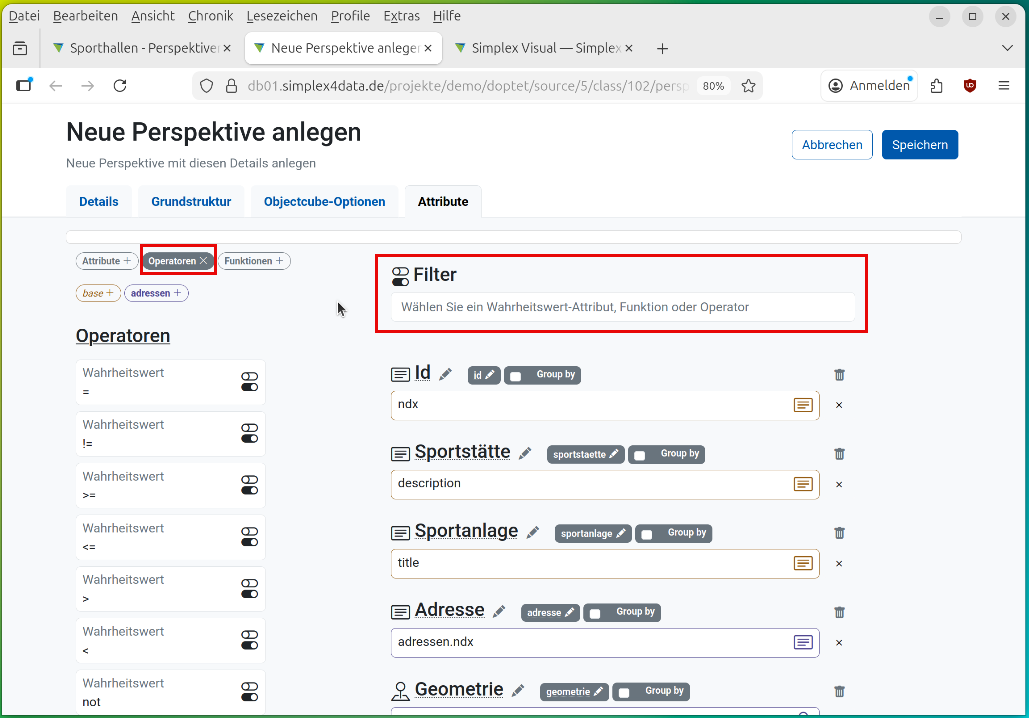
Task: Open the uBlock extension icon in toolbar
Action: [x=969, y=86]
